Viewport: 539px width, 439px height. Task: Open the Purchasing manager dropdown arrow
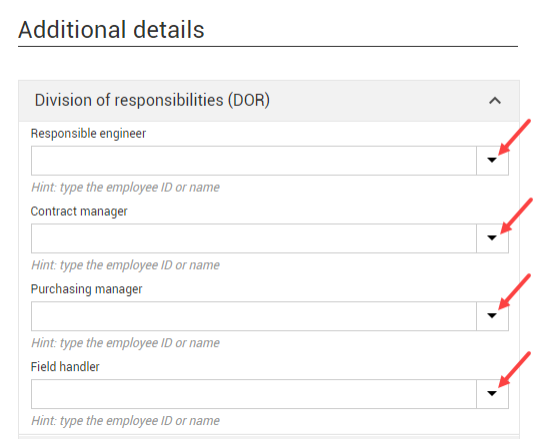492,316
